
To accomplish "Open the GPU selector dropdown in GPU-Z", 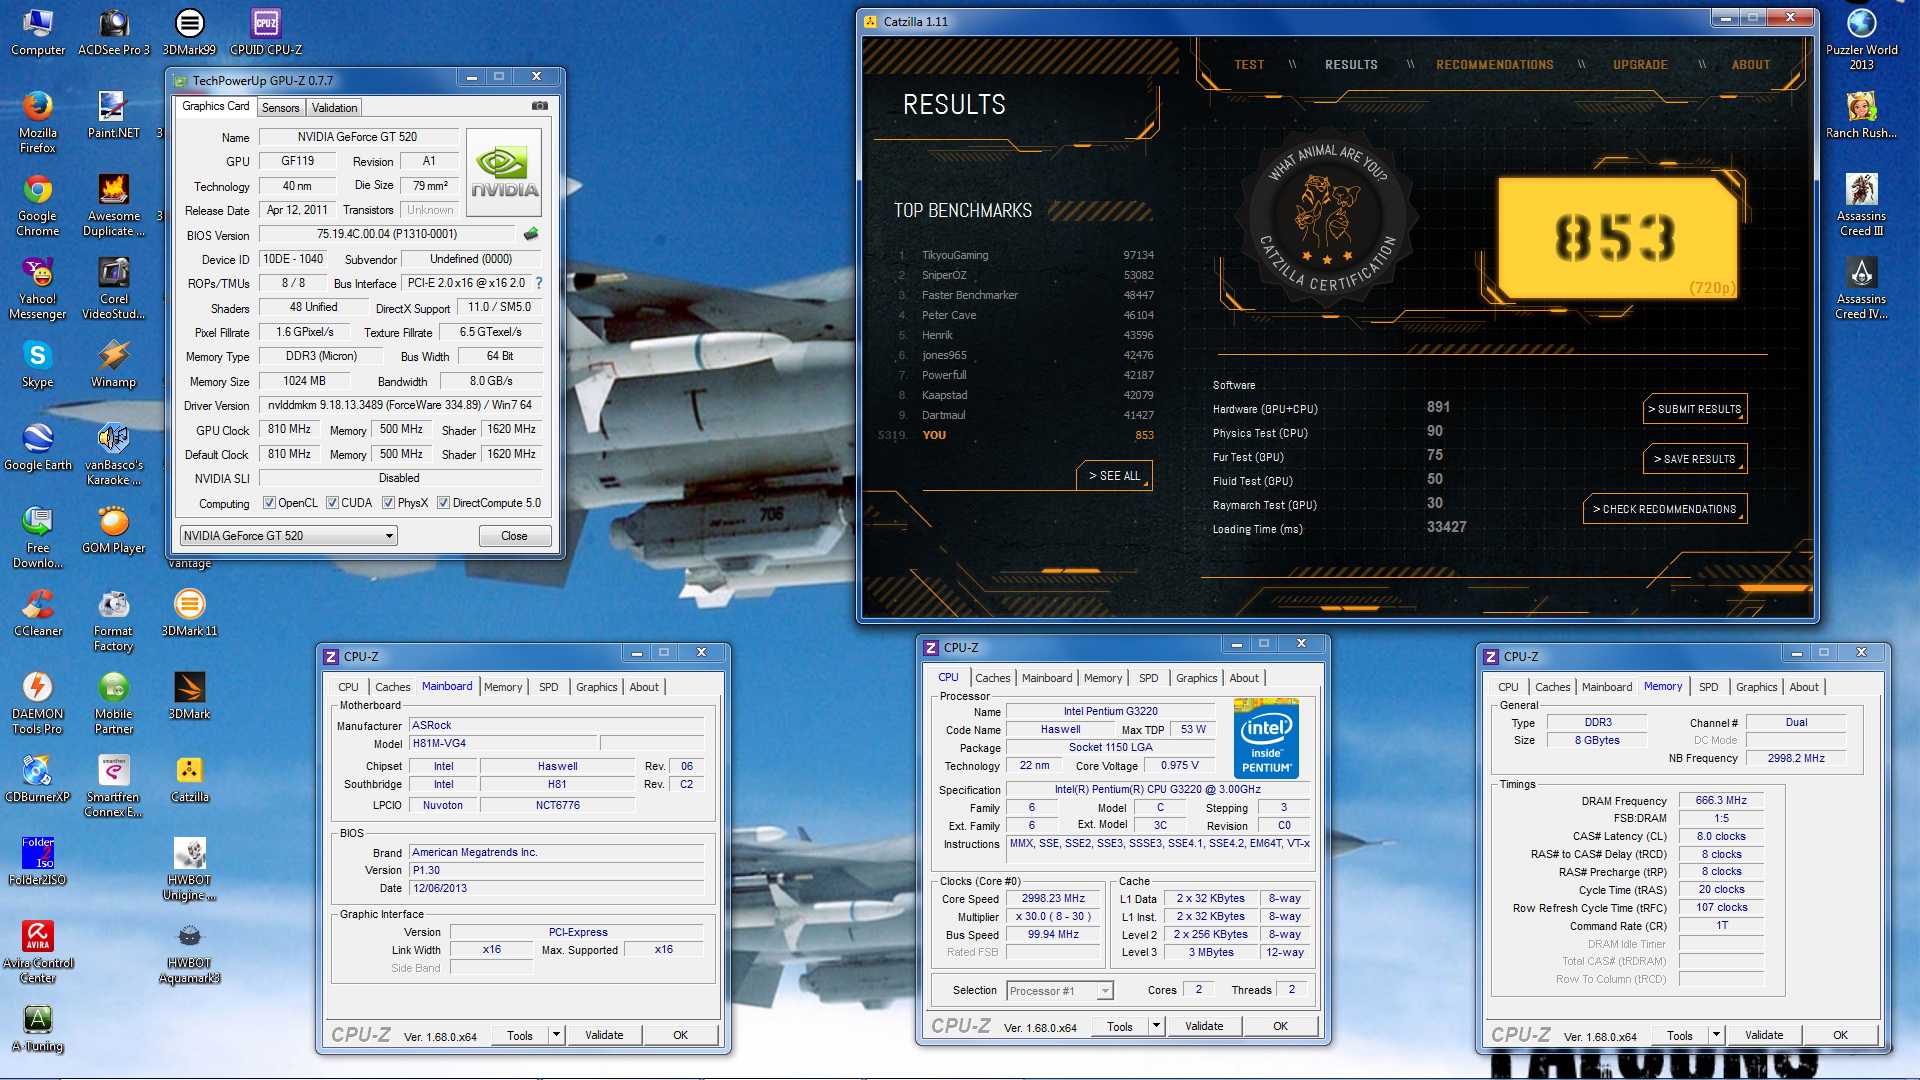I will point(288,536).
